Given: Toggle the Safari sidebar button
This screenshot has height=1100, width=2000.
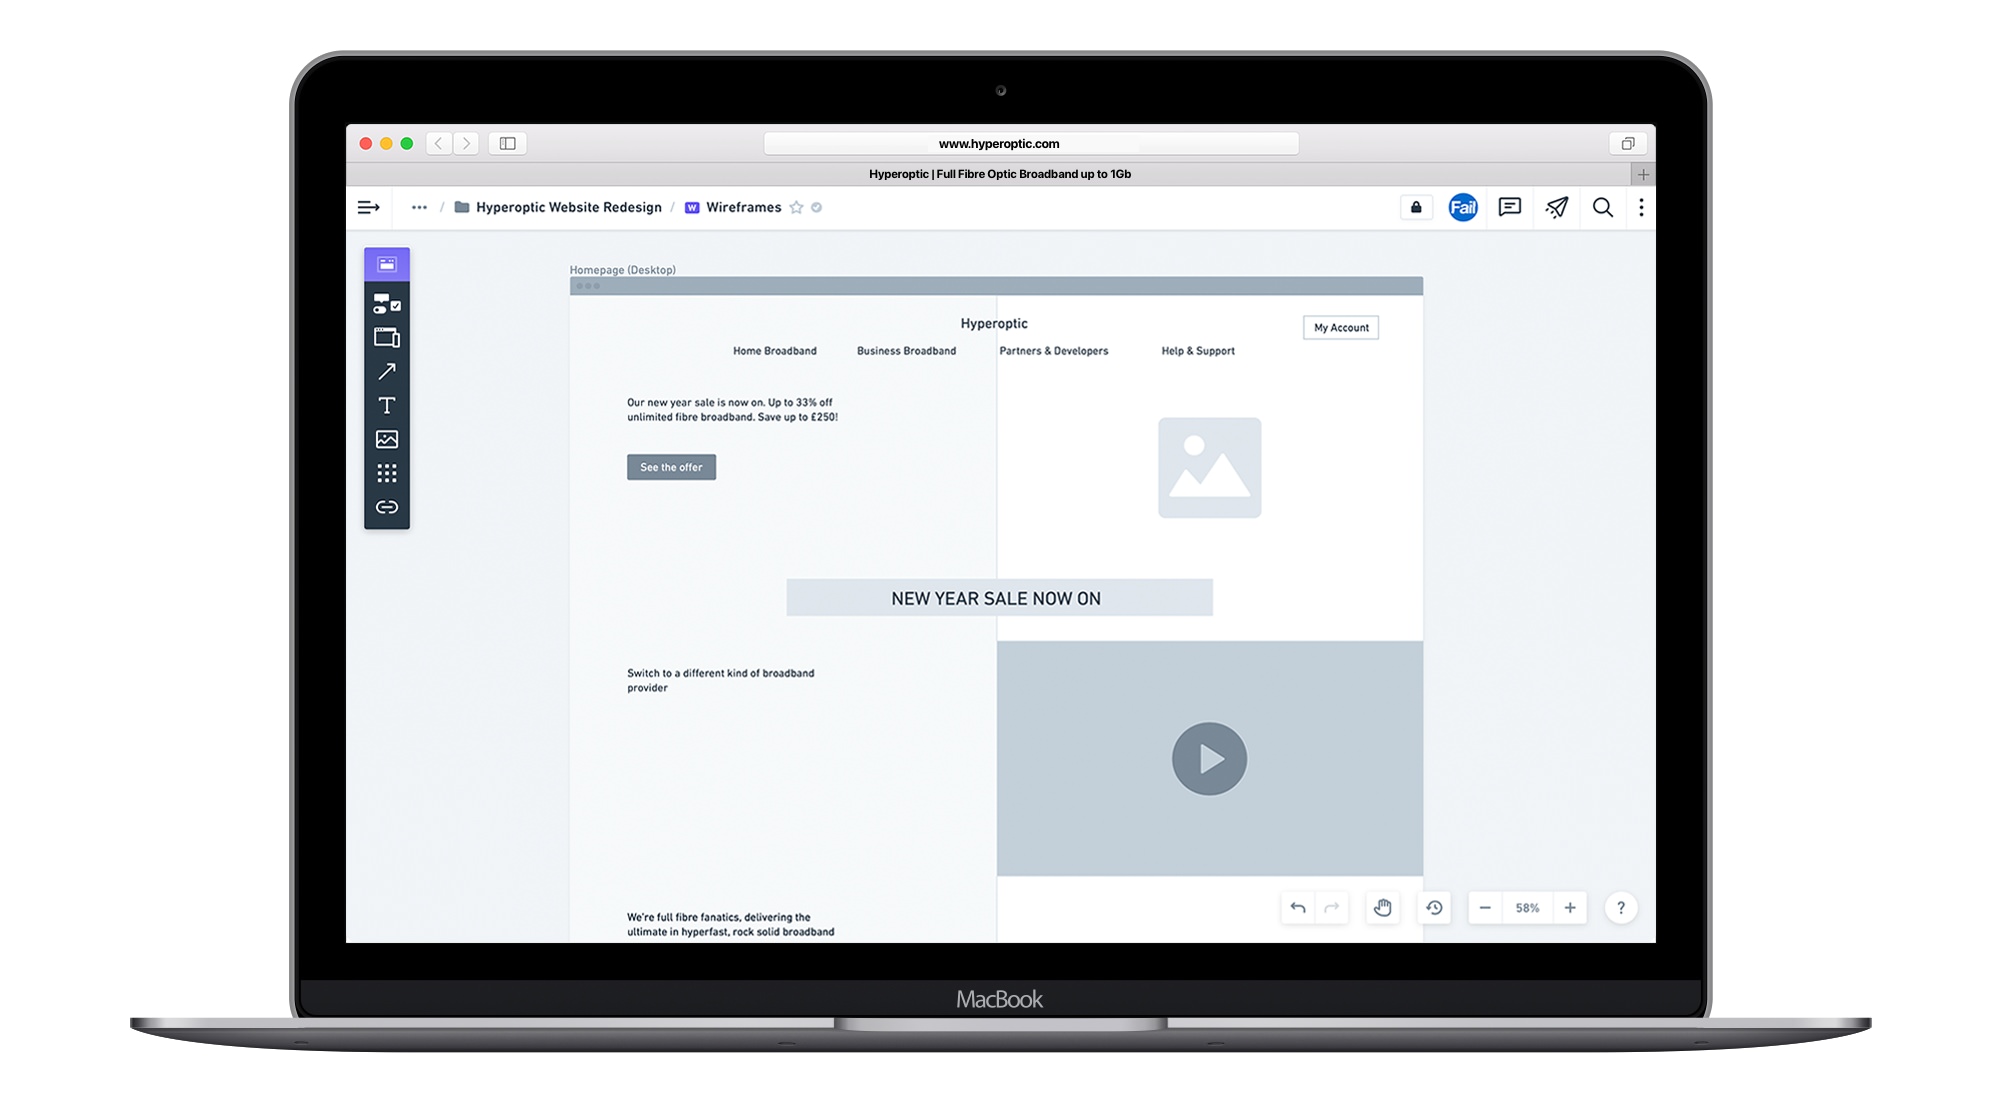Looking at the screenshot, I should (x=508, y=144).
